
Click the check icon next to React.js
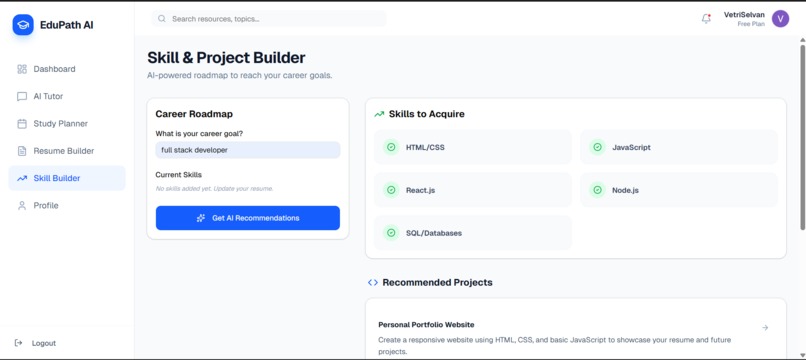coord(391,190)
